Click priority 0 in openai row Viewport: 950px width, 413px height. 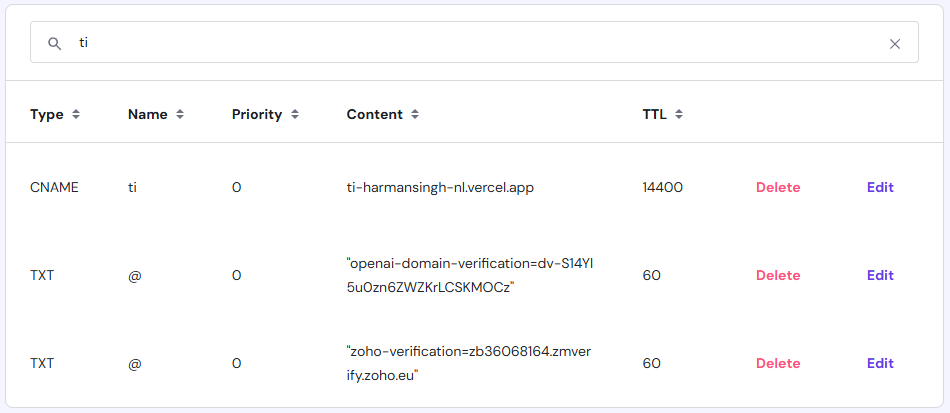(x=236, y=276)
